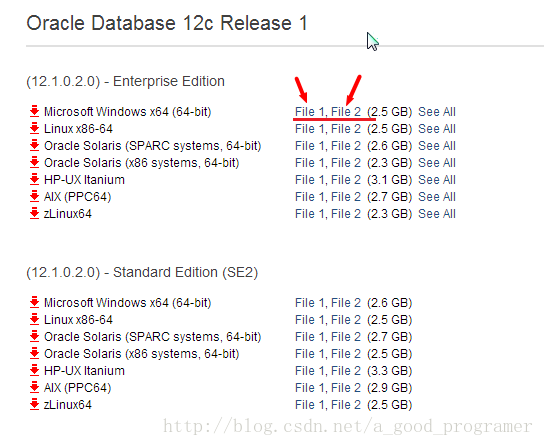Download File 1 for Enterprise Solaris x86 systems
The height and width of the screenshot is (446, 544).
309,163
